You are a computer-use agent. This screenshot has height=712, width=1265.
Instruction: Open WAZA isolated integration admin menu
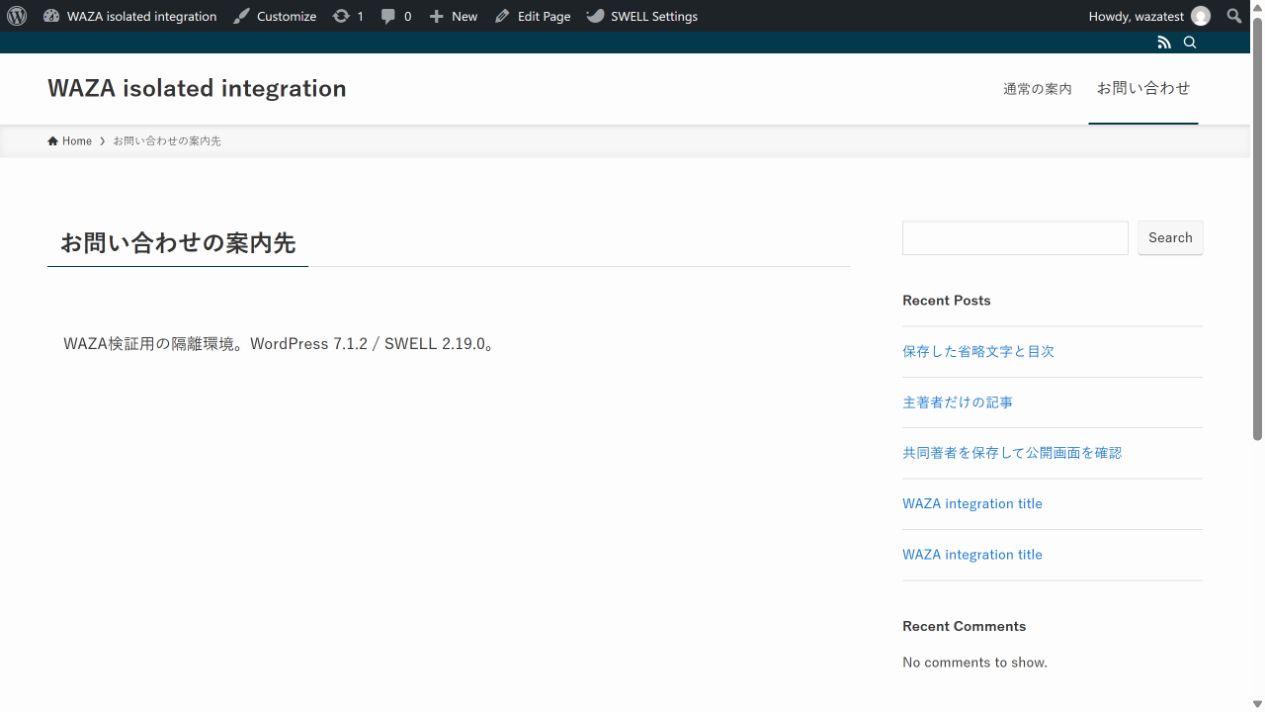[130, 16]
